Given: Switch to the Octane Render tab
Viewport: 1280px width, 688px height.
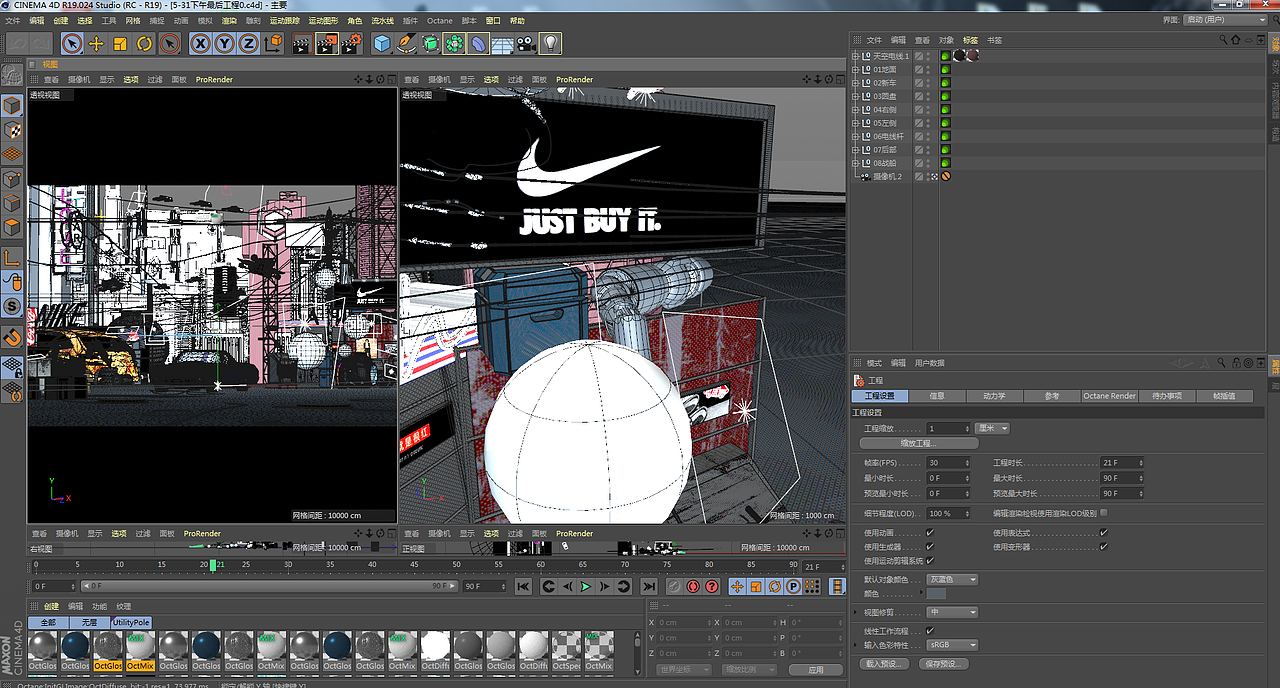Looking at the screenshot, I should 1109,396.
